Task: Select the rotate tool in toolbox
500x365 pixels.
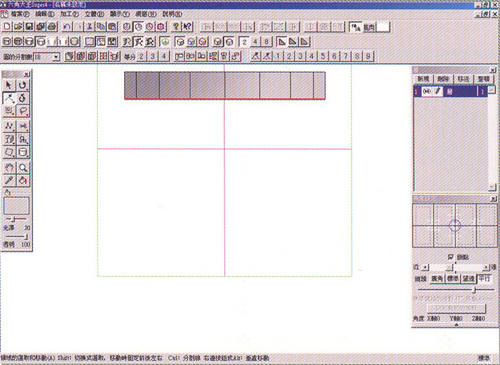Action: [x=22, y=85]
